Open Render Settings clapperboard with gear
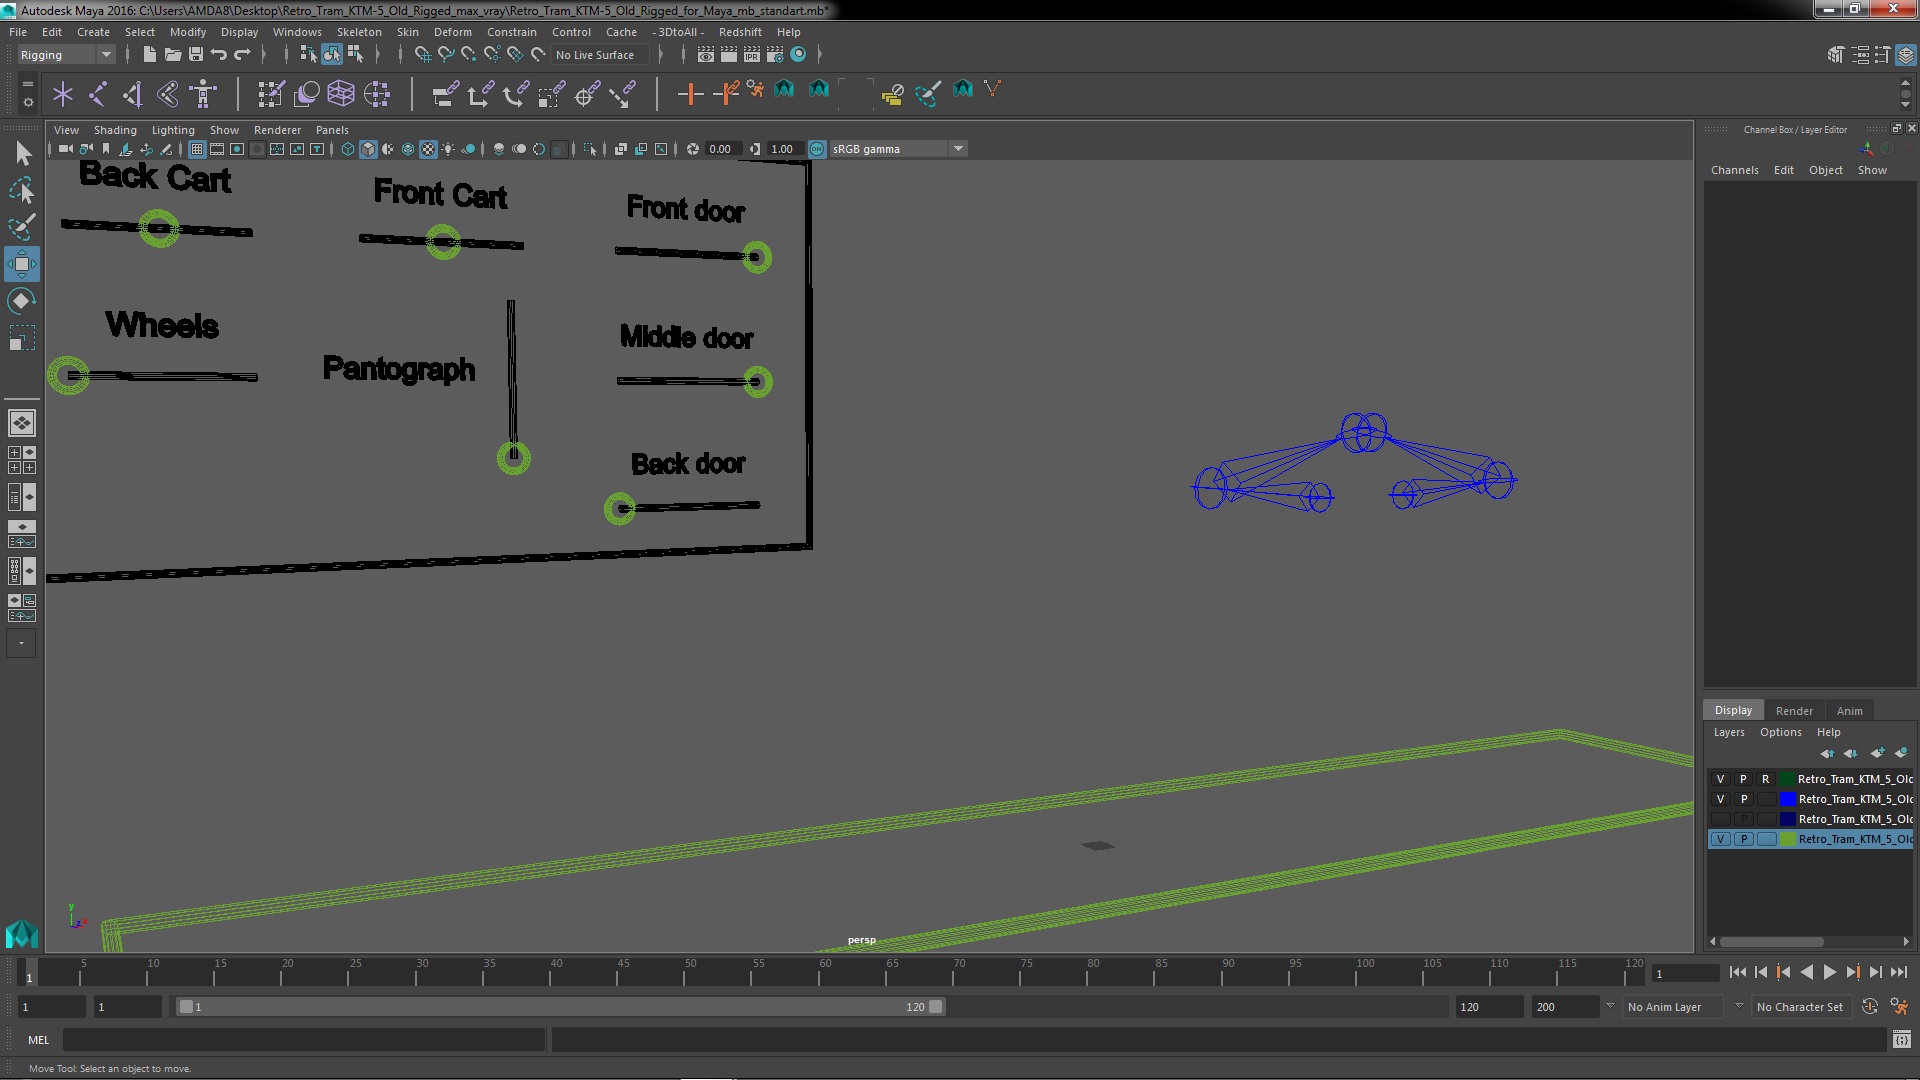The image size is (1920, 1080). (775, 55)
